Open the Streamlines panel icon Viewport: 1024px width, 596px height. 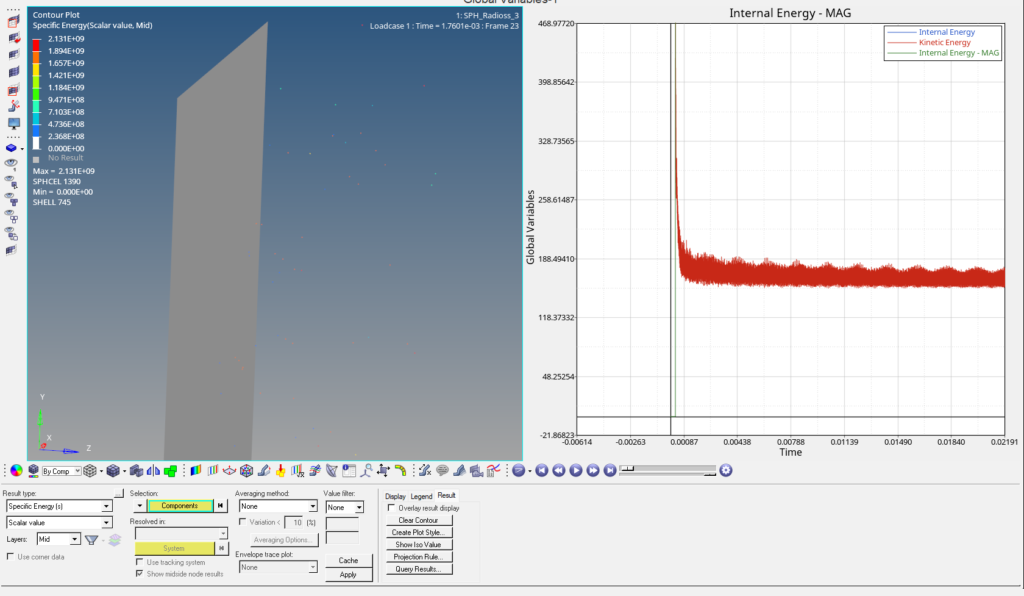click(x=315, y=471)
